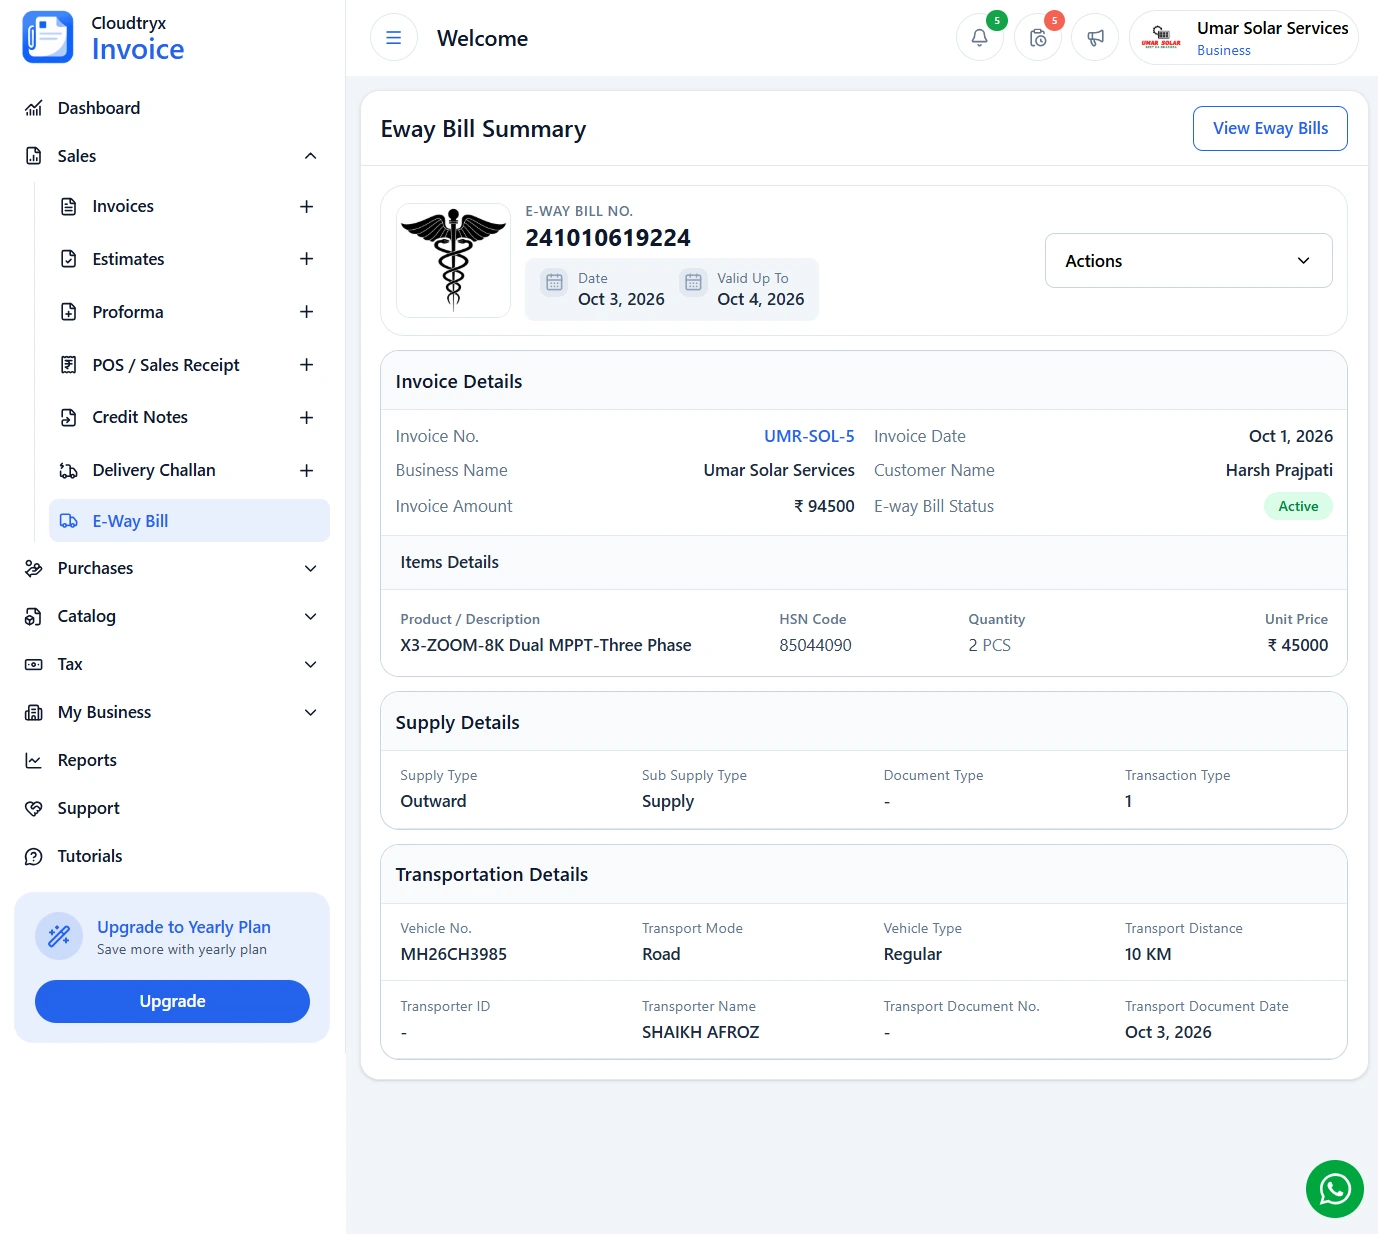Add new invoice with plus icon

coord(306,206)
